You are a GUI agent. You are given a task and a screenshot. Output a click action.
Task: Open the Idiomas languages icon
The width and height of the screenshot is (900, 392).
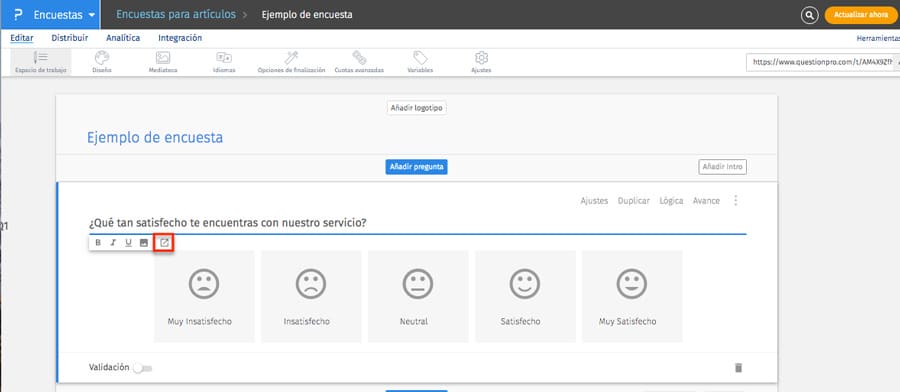click(224, 57)
